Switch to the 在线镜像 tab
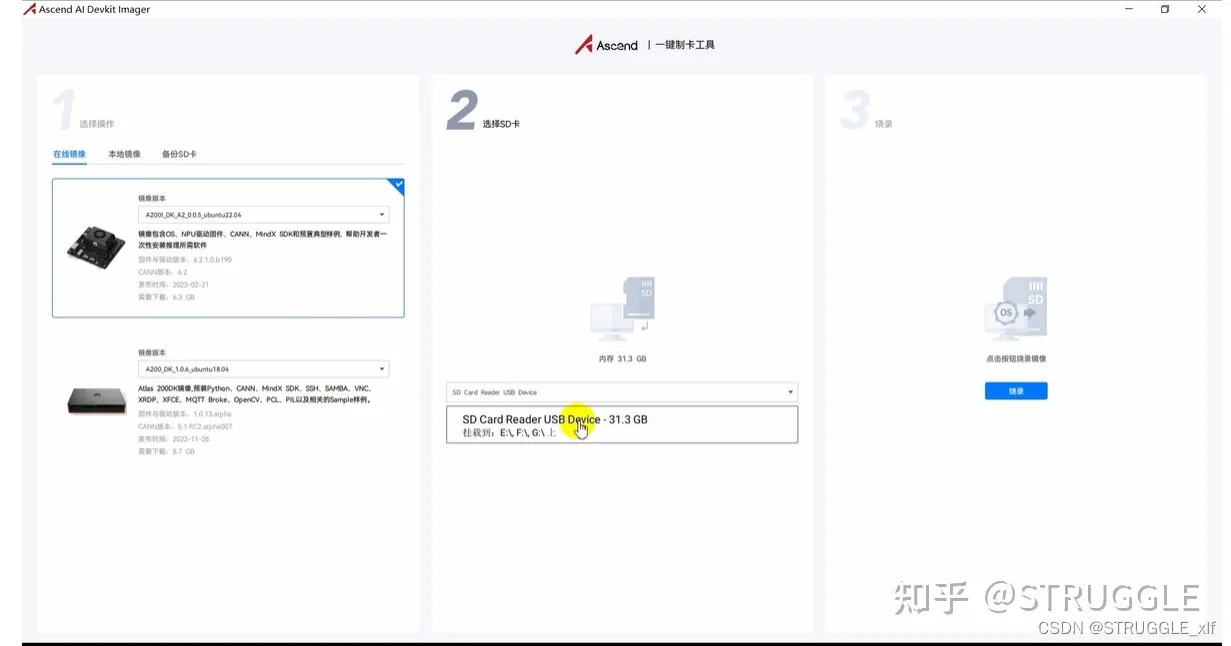The width and height of the screenshot is (1231, 646). coord(69,154)
